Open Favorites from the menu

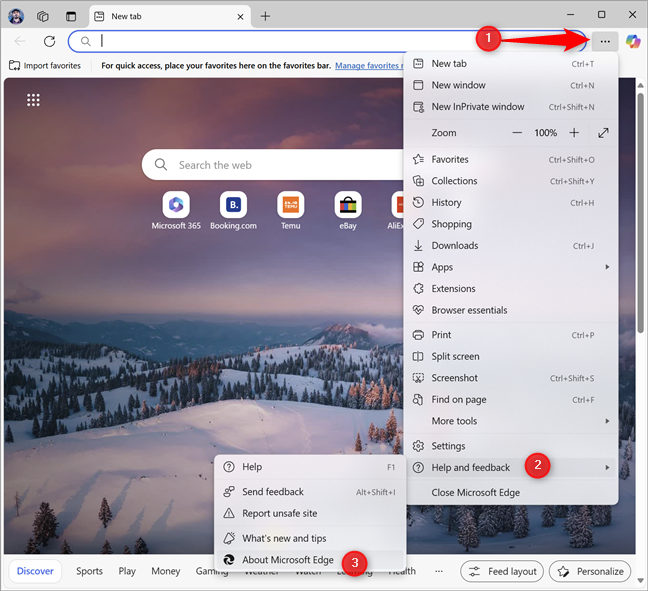(511, 160)
